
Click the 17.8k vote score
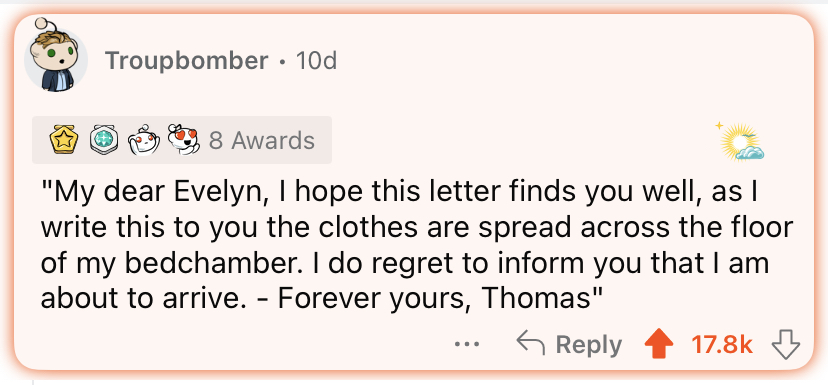pyautogui.click(x=722, y=345)
